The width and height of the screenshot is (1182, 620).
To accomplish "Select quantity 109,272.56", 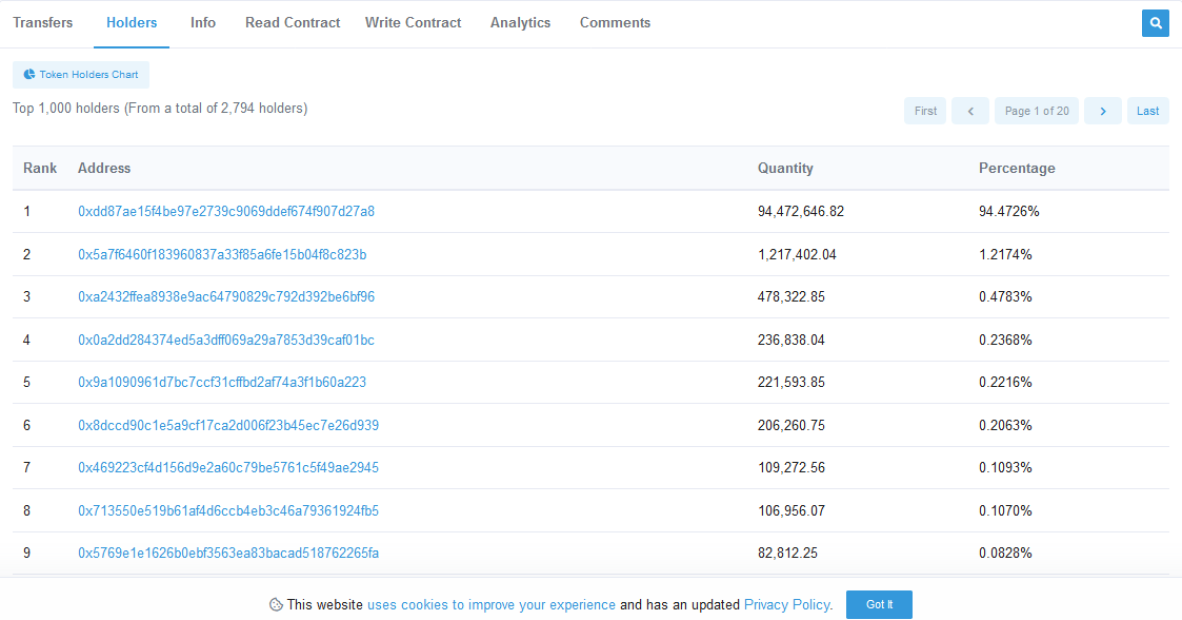I will (791, 468).
